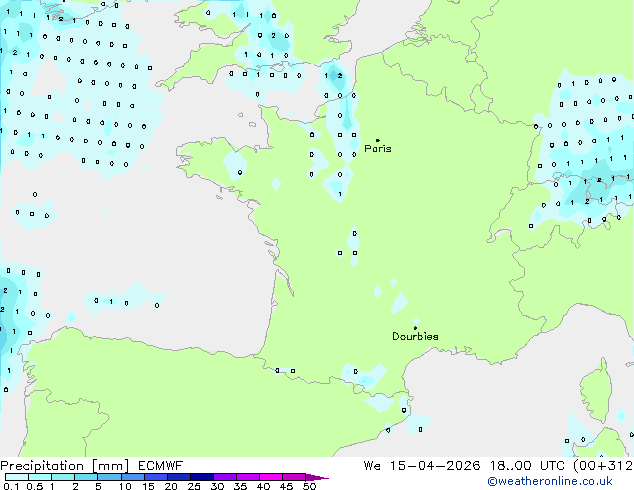Pick the 5–10 mm legend swatch

(x=109, y=477)
